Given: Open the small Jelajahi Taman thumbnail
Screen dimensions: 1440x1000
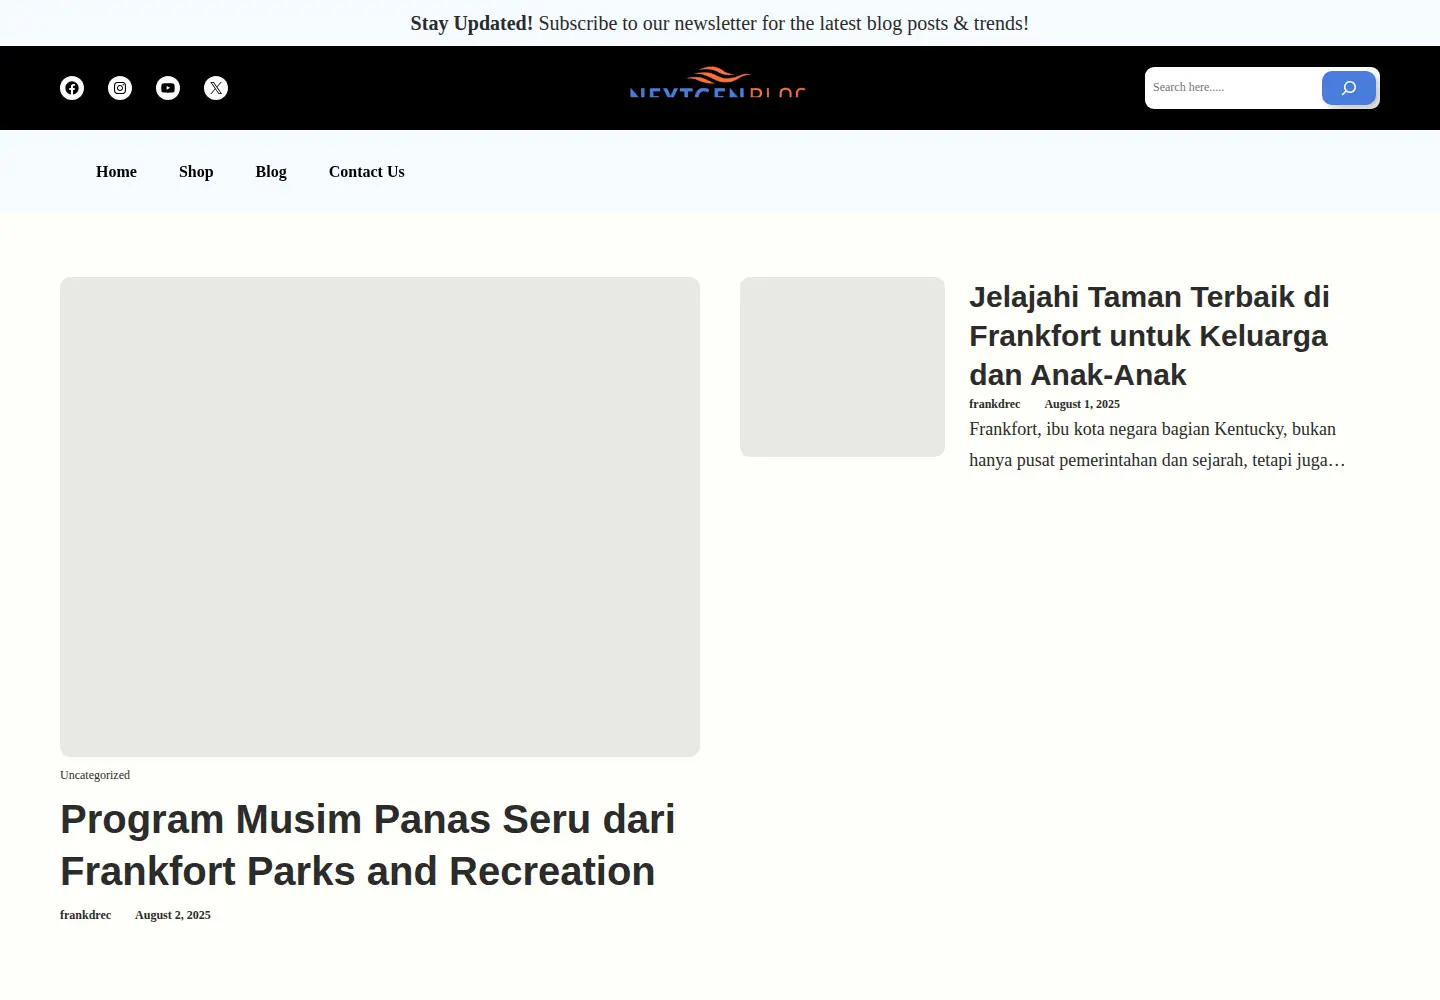Looking at the screenshot, I should point(842,367).
